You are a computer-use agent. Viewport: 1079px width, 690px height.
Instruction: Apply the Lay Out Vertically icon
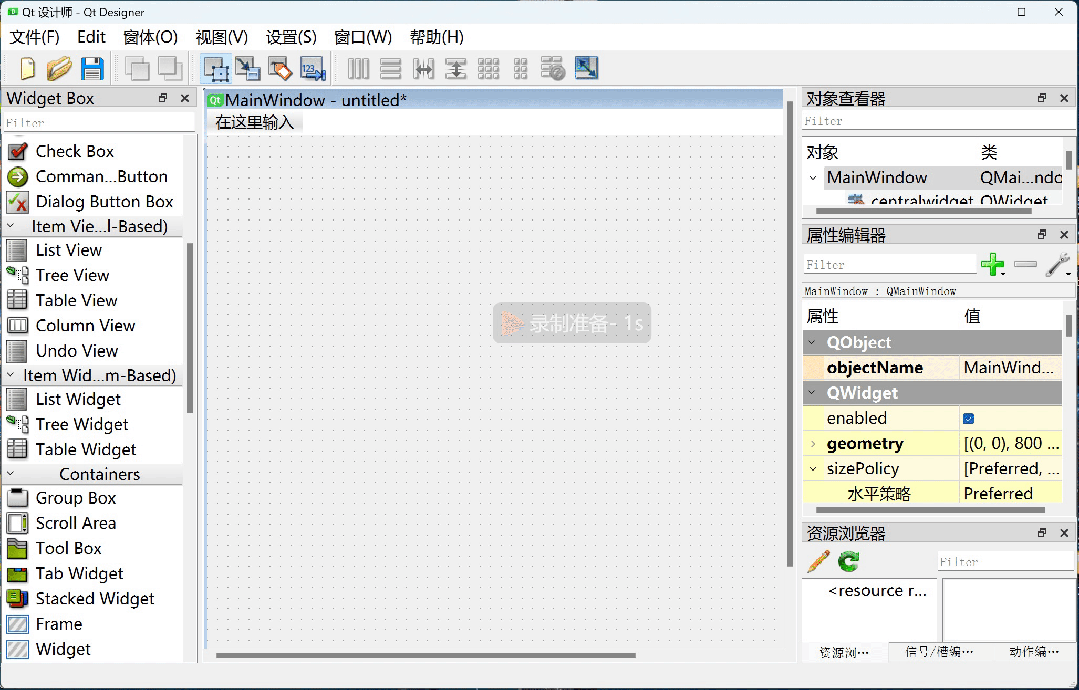click(390, 69)
